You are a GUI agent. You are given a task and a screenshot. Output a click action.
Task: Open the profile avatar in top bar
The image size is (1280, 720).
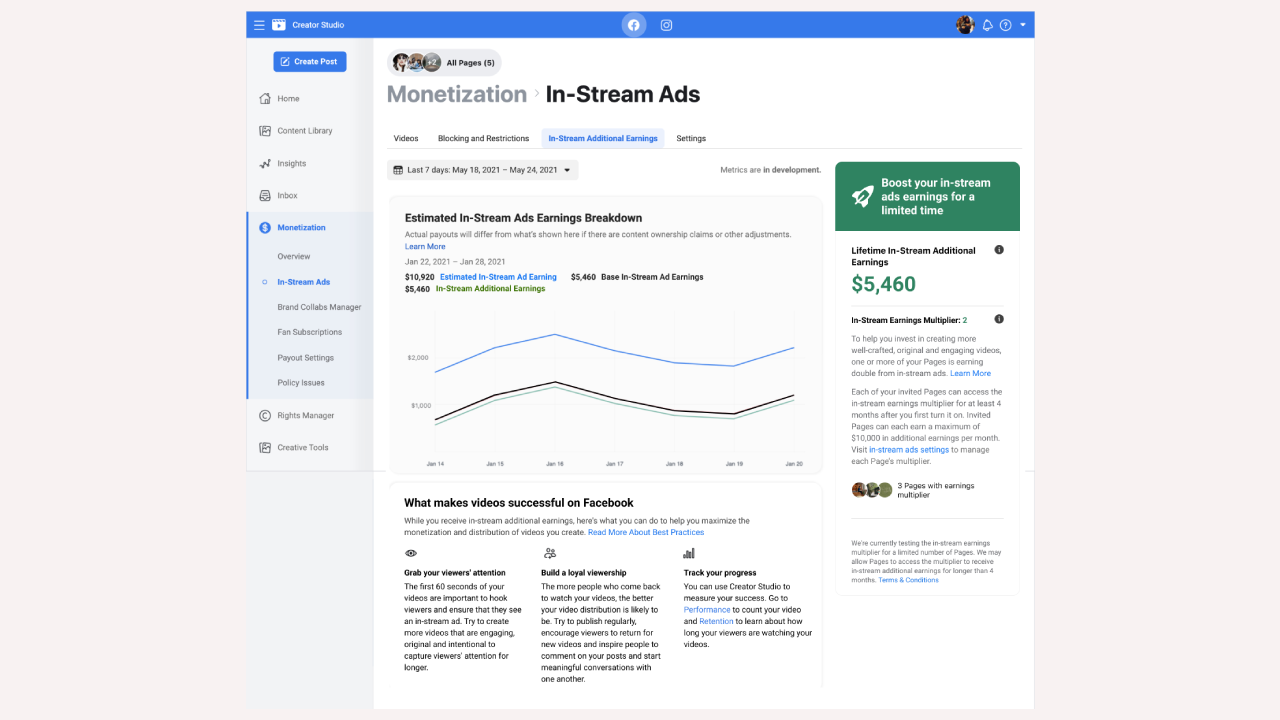965,25
